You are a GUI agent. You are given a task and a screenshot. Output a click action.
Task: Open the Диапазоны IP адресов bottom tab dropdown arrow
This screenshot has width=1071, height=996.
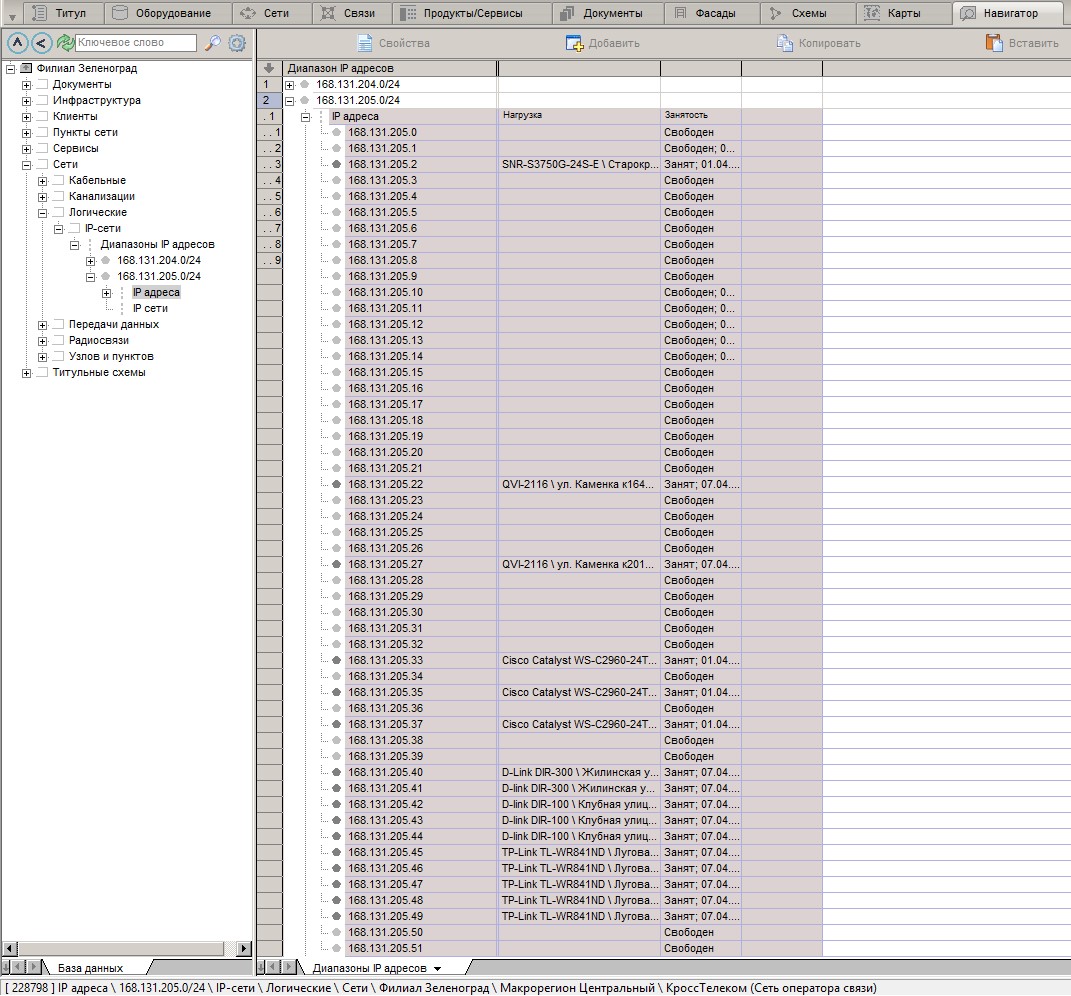tap(437, 969)
